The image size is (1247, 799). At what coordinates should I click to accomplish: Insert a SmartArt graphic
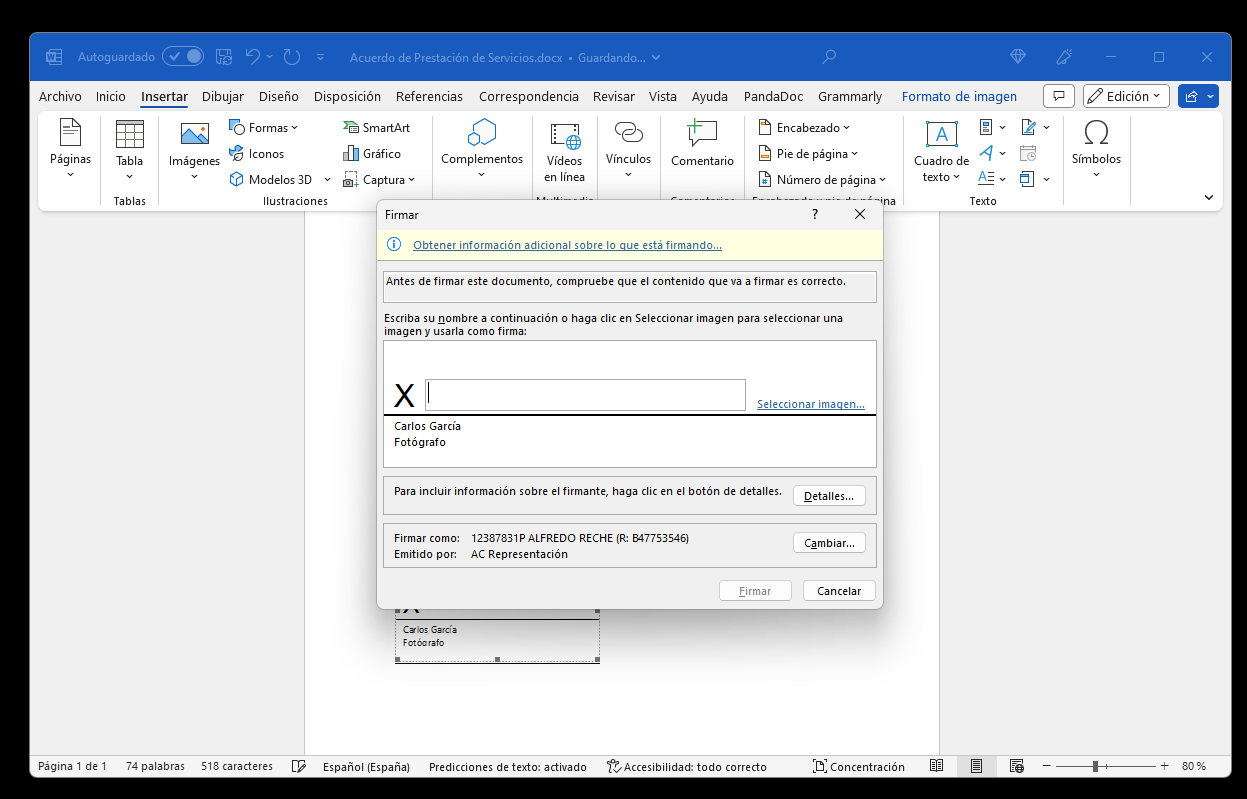coord(377,127)
